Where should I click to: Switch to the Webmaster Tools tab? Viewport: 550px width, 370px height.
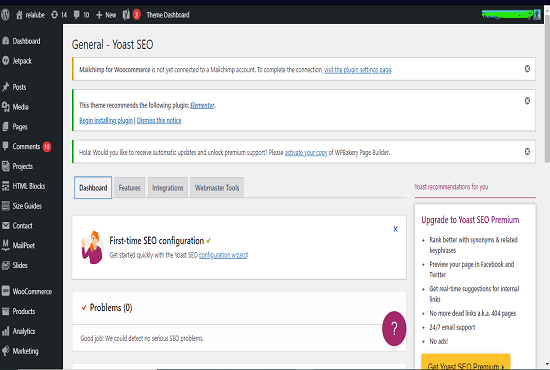[x=217, y=188]
